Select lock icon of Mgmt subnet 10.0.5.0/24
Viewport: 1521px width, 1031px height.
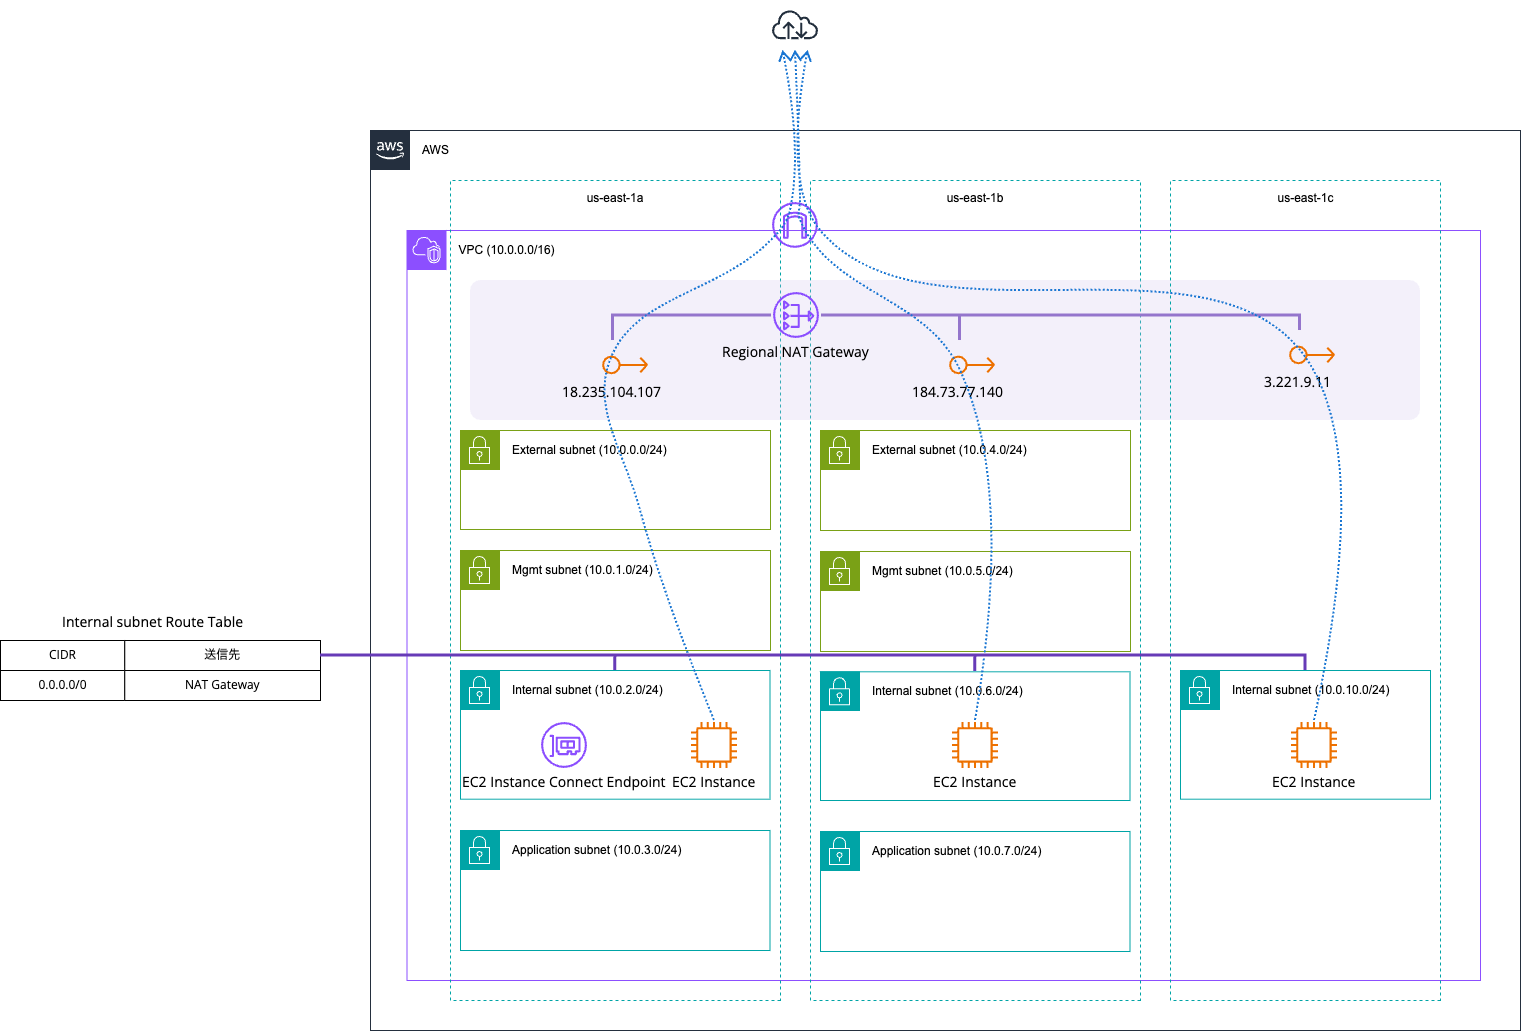coord(840,571)
